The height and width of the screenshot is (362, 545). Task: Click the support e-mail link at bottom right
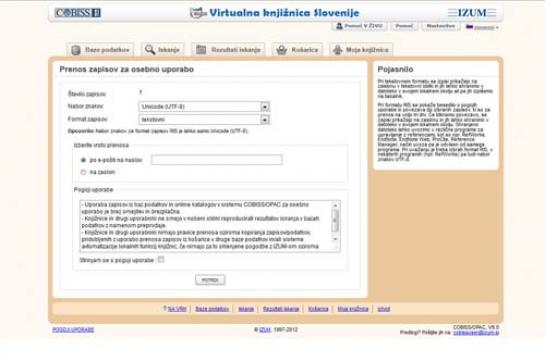[476, 333]
